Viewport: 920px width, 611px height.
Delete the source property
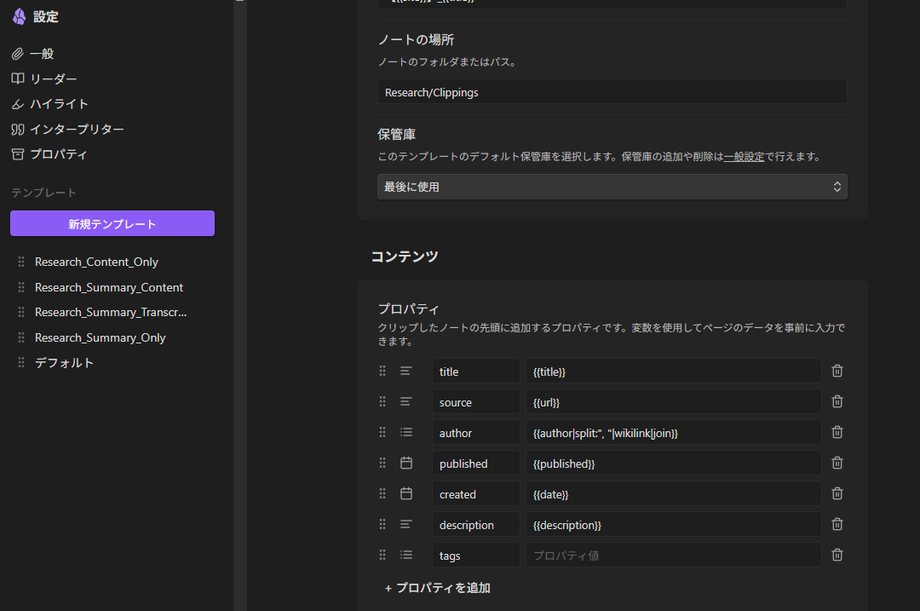coord(837,401)
